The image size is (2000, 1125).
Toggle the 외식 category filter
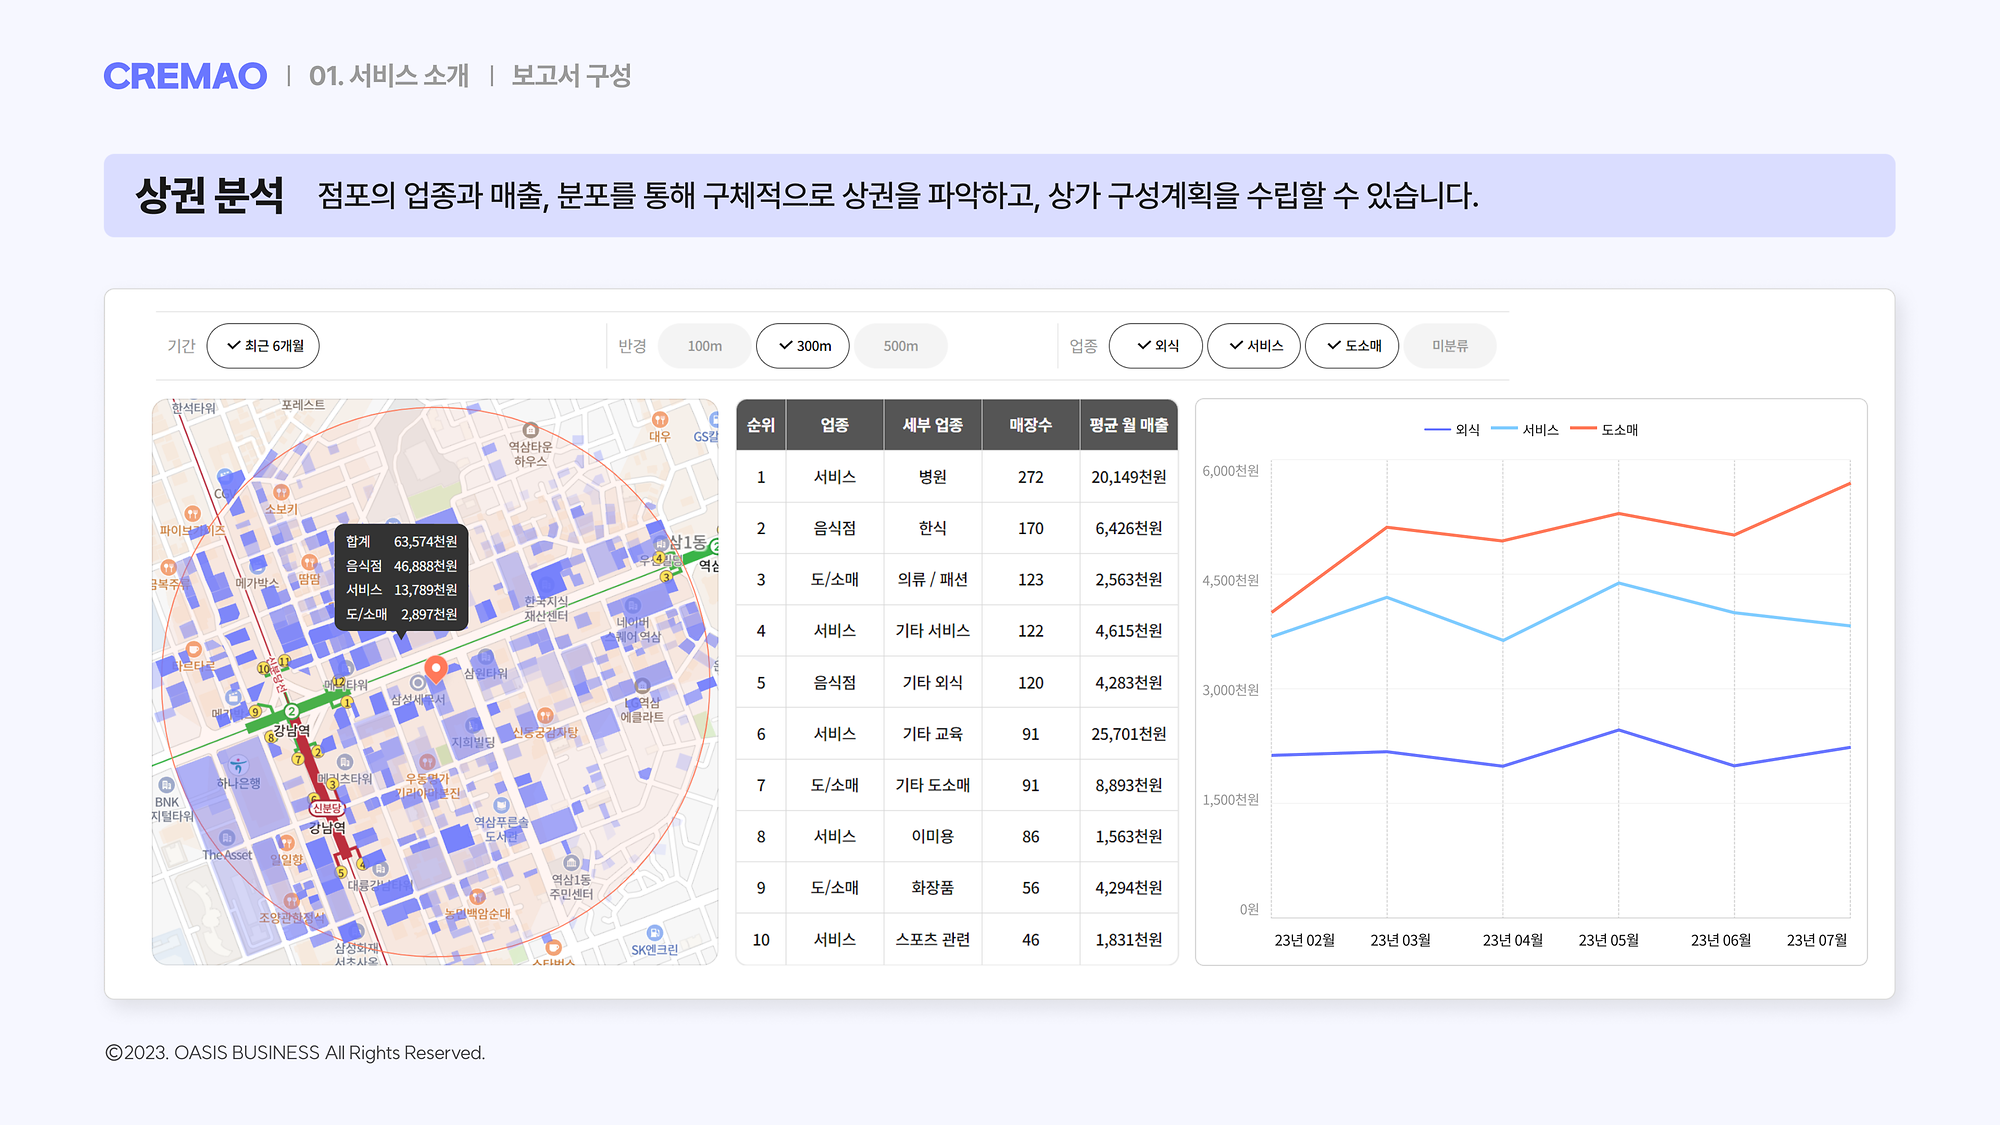tap(1155, 346)
